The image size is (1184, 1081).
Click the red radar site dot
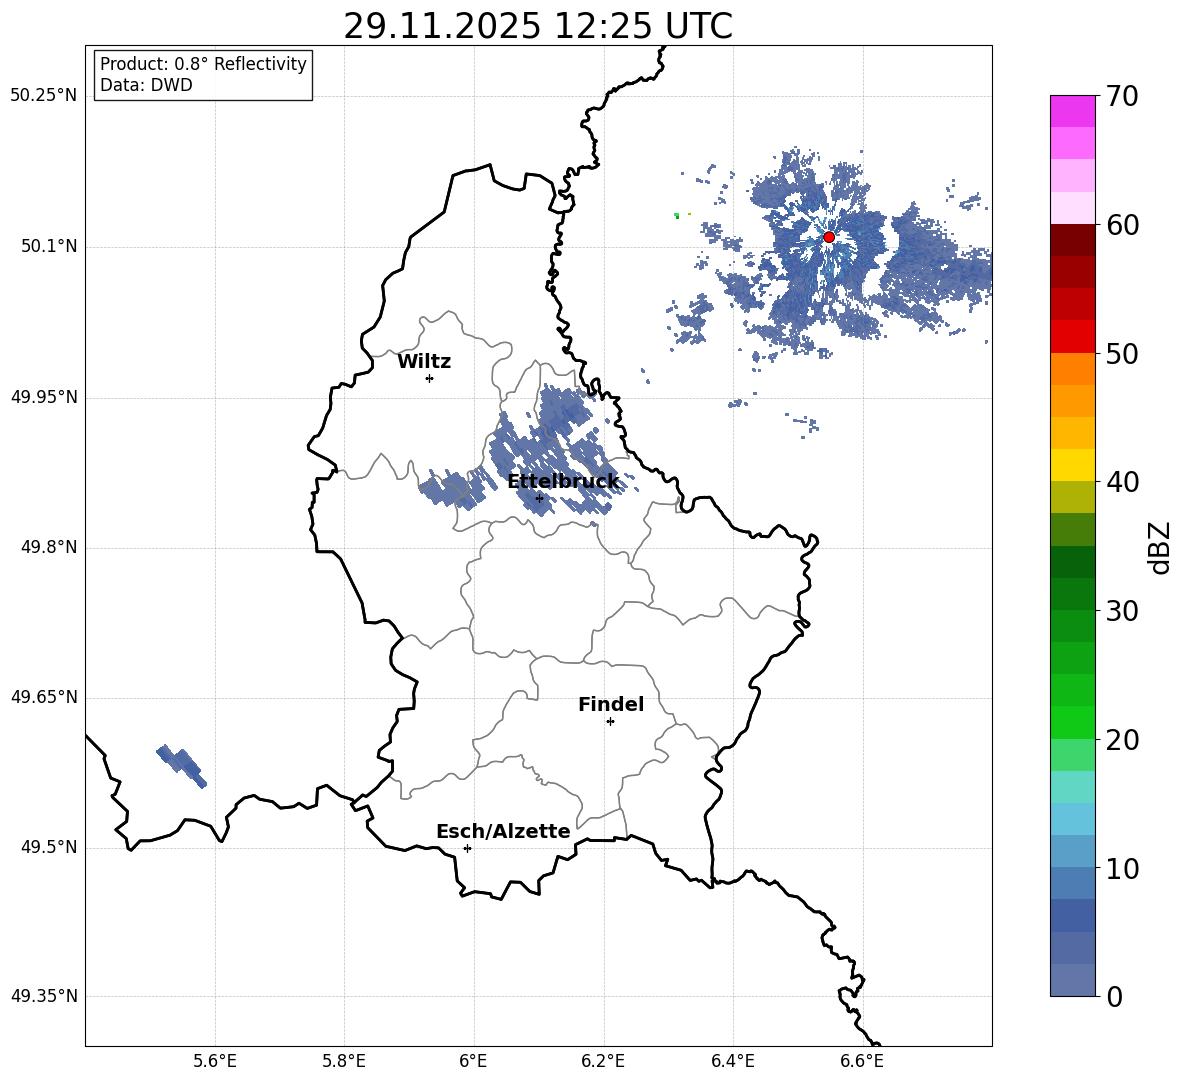coord(828,237)
